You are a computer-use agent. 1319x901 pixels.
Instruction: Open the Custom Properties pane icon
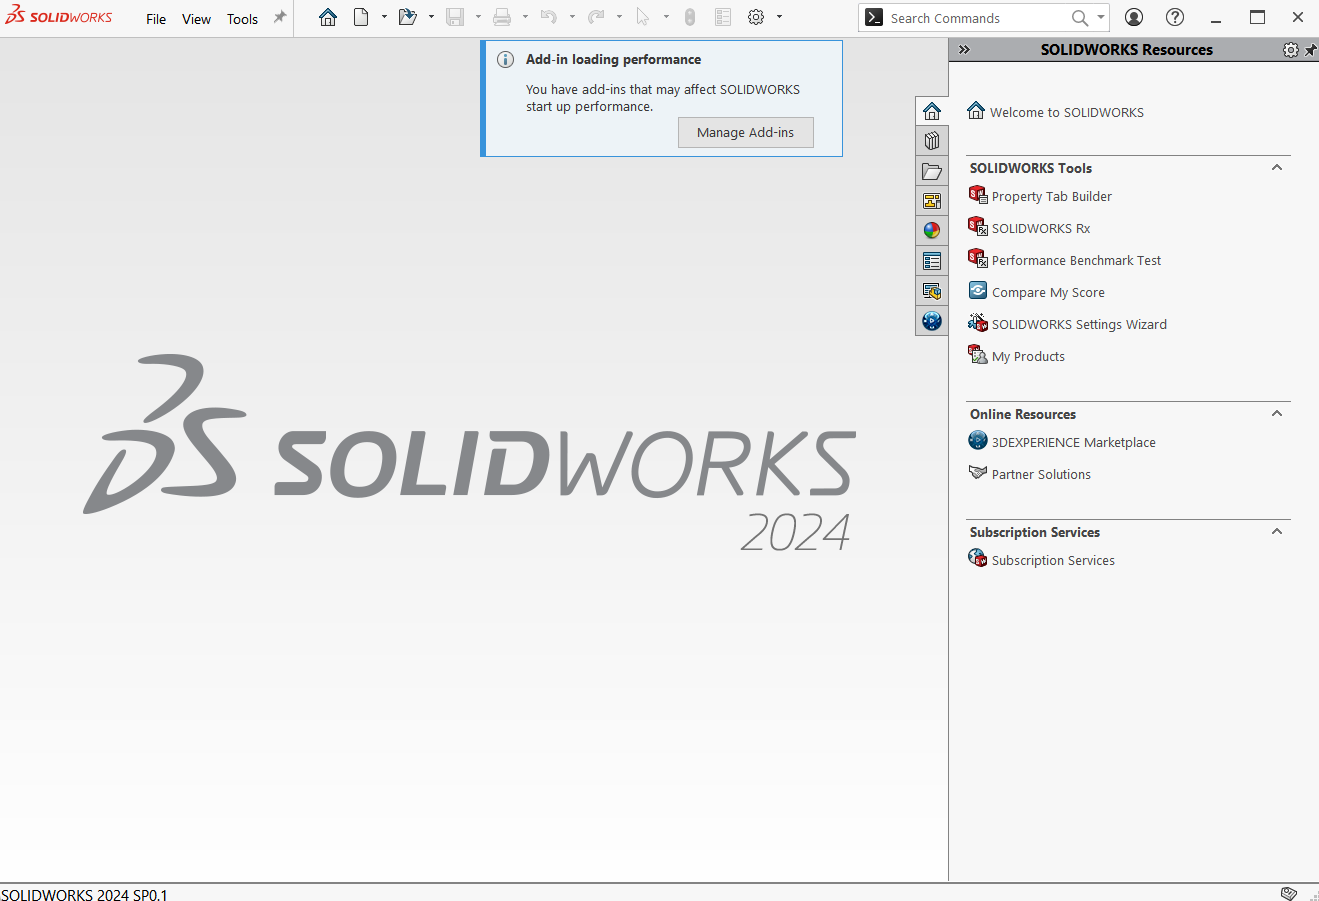click(x=932, y=261)
